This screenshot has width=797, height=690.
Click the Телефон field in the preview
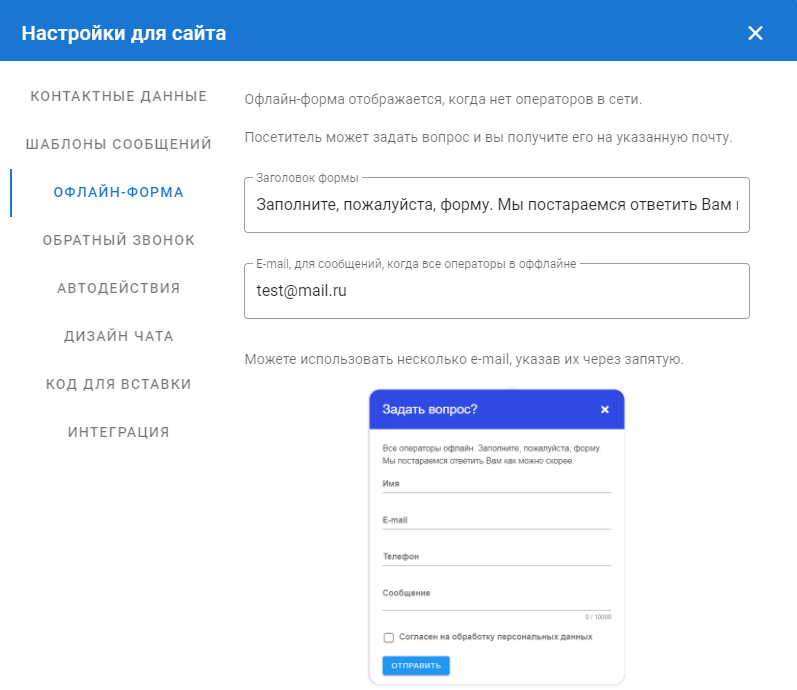(496, 557)
